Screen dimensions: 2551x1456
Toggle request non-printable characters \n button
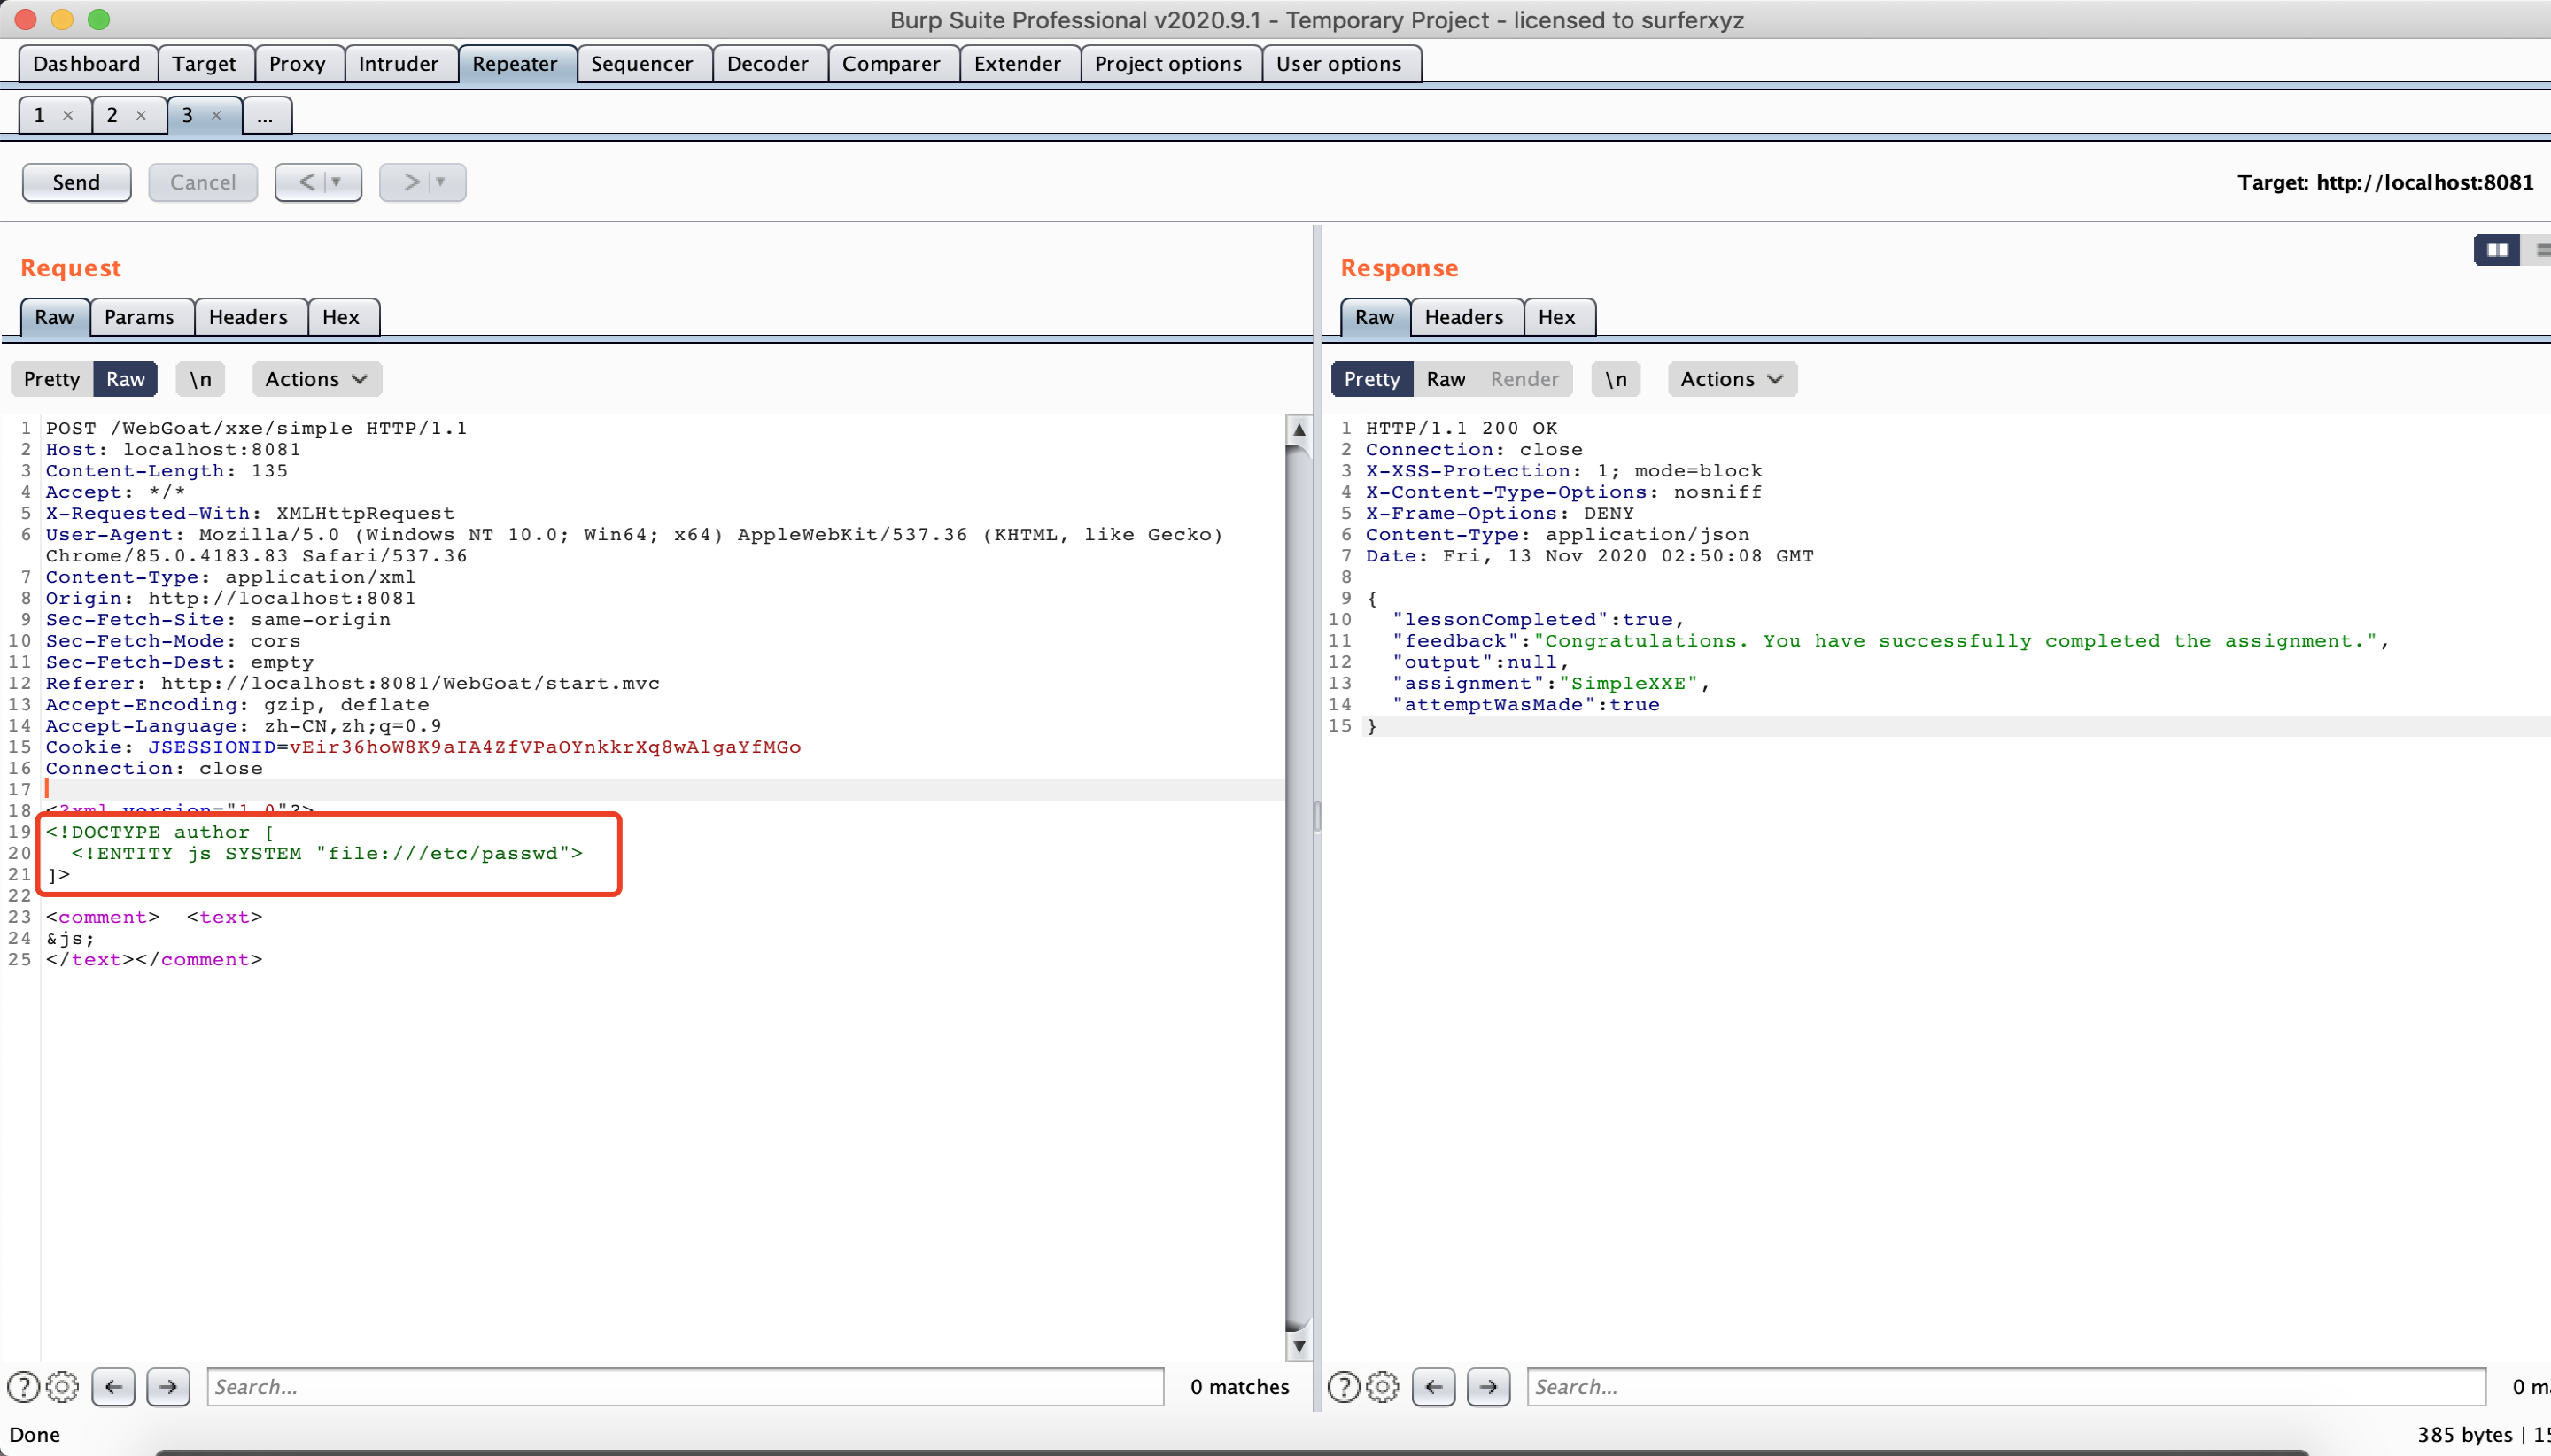(200, 379)
